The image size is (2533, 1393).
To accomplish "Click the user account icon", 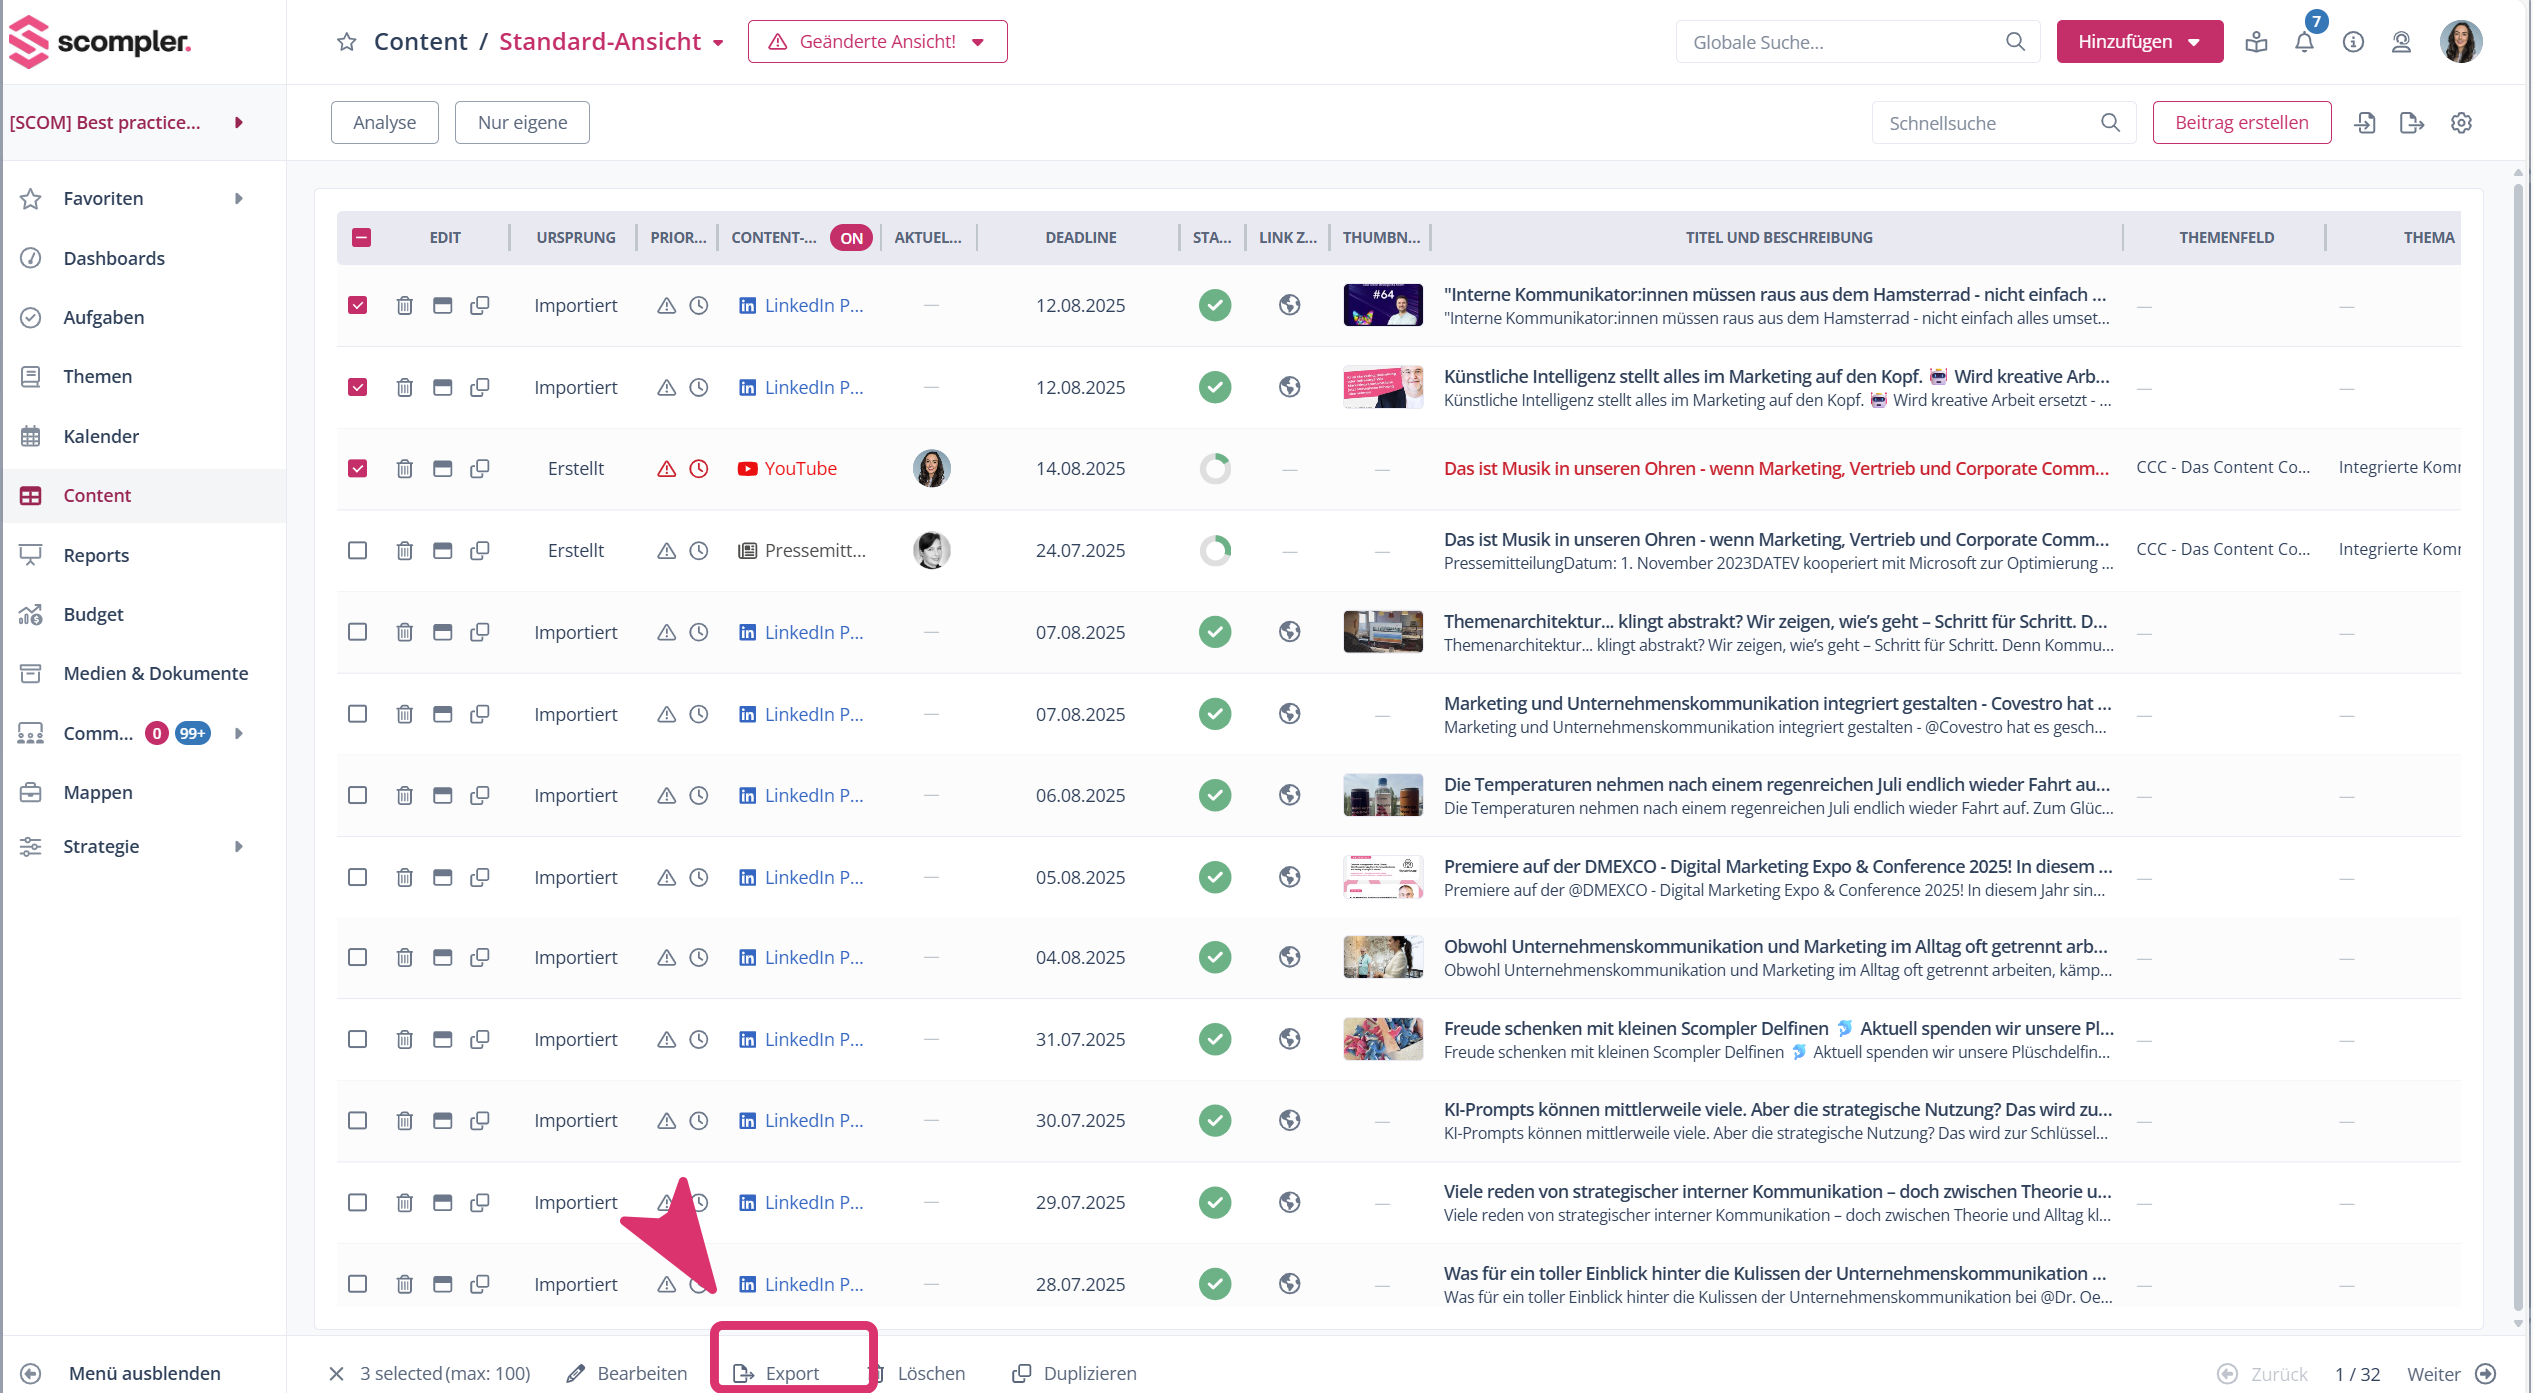I will 2401,42.
